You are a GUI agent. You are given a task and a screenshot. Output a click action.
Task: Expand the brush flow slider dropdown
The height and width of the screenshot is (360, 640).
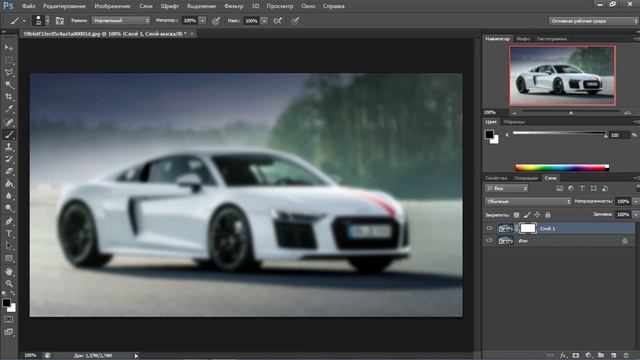(264, 20)
